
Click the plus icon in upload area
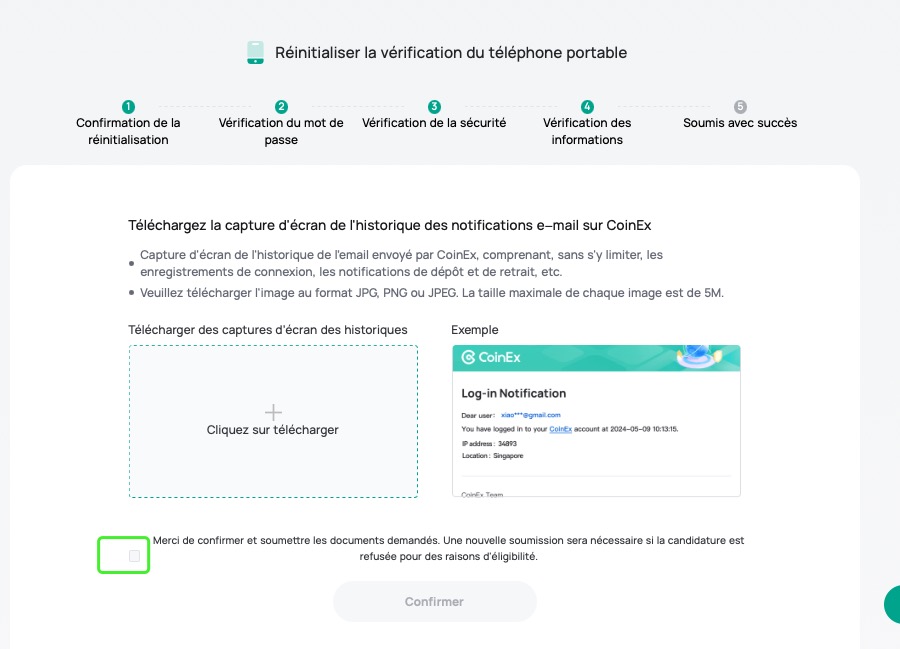(x=273, y=412)
